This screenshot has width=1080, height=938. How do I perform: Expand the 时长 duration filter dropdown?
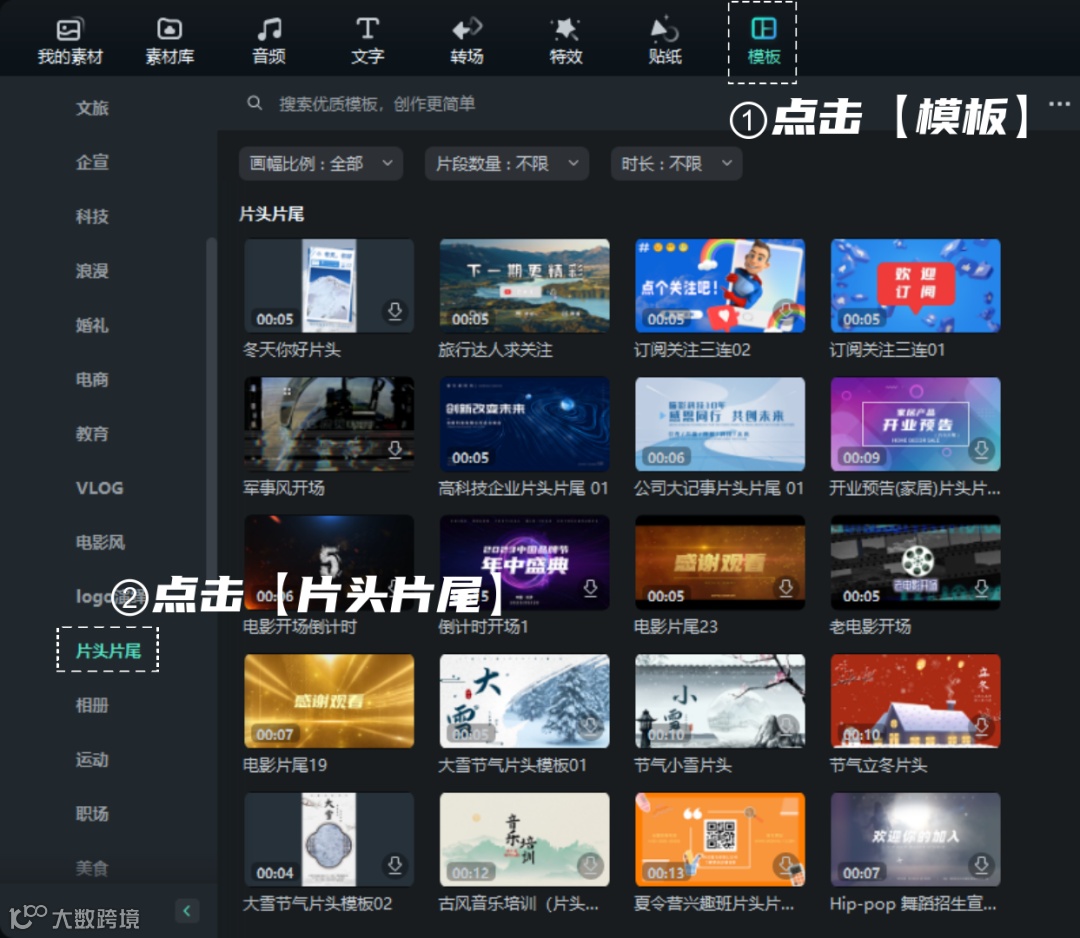[x=676, y=162]
